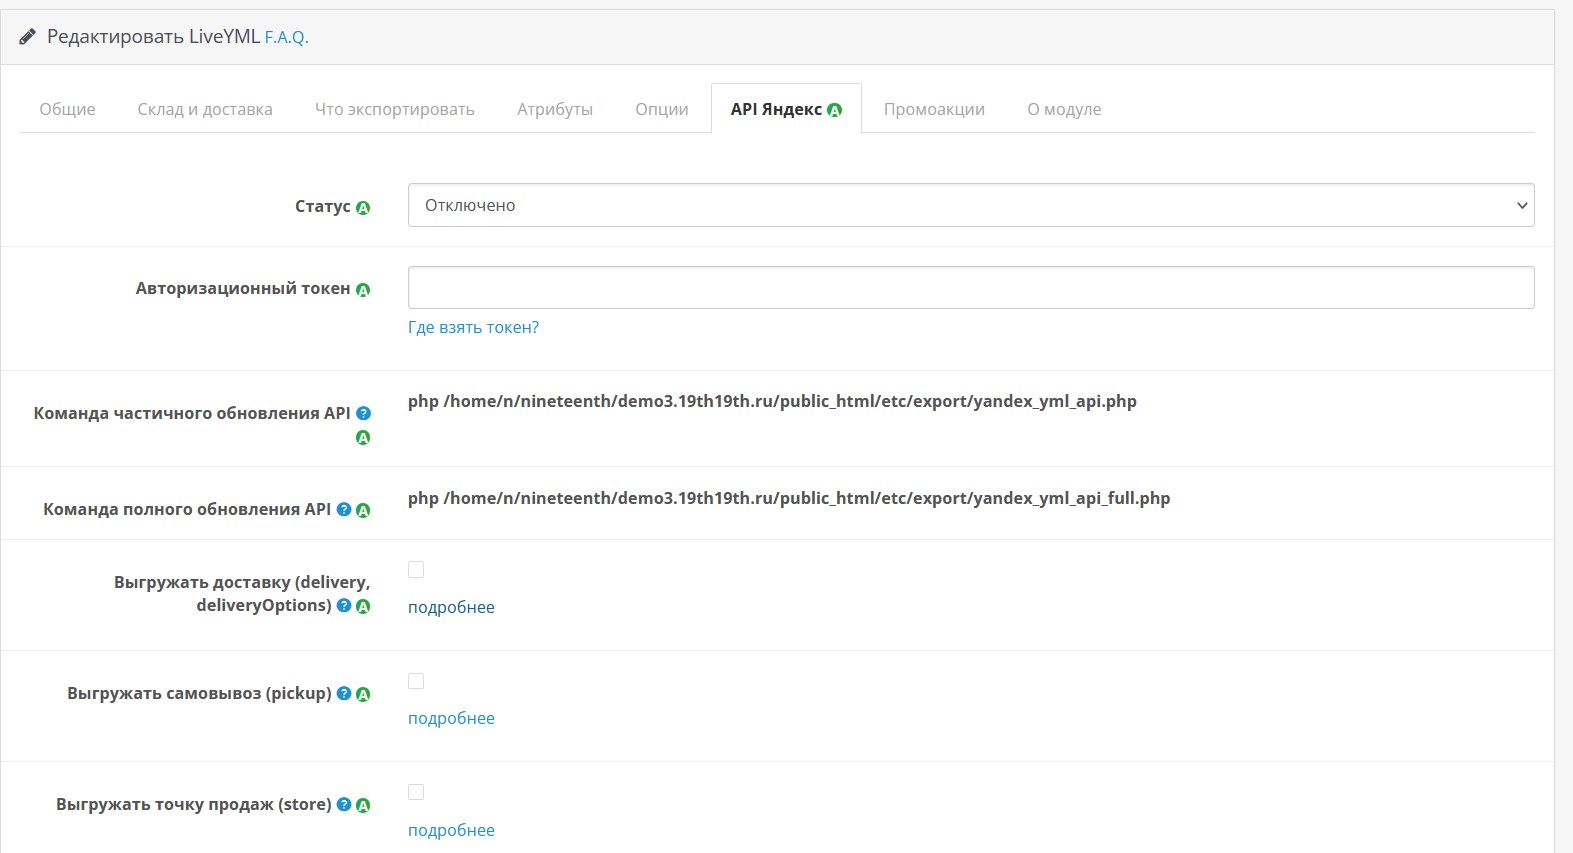The height and width of the screenshot is (853, 1573).
Task: Click the pencil edit icon in header
Action: click(28, 37)
